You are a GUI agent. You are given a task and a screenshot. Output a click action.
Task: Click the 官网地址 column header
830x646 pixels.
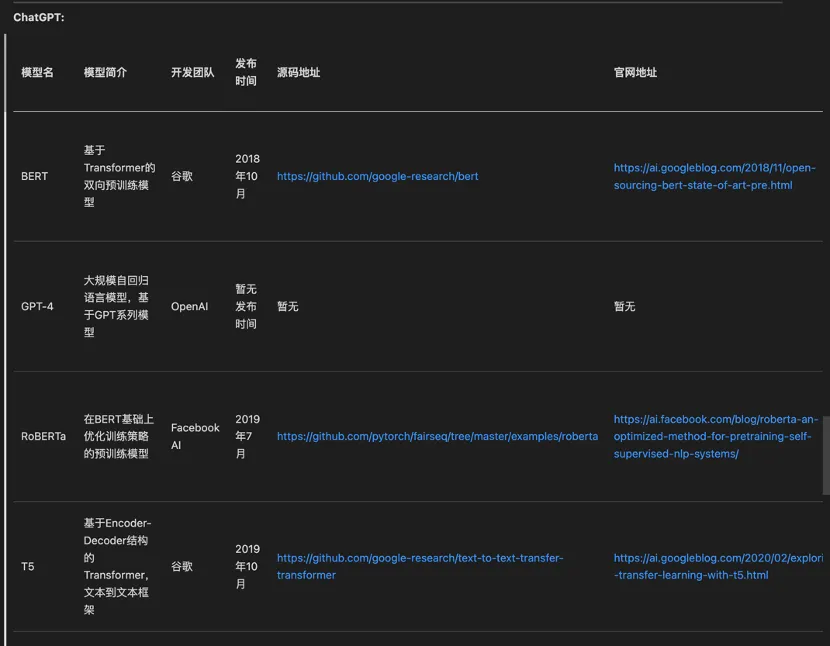pyautogui.click(x=635, y=73)
